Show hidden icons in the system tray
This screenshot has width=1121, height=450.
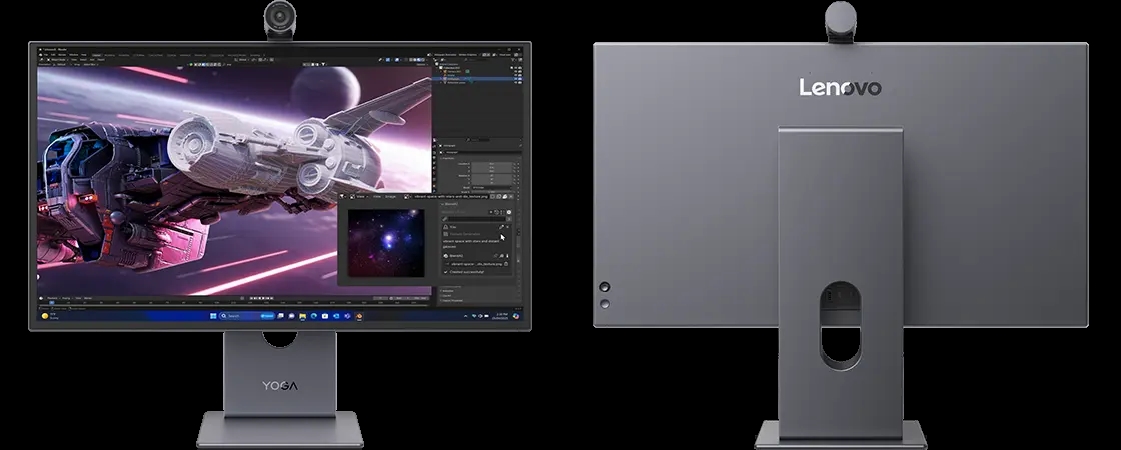pos(466,316)
